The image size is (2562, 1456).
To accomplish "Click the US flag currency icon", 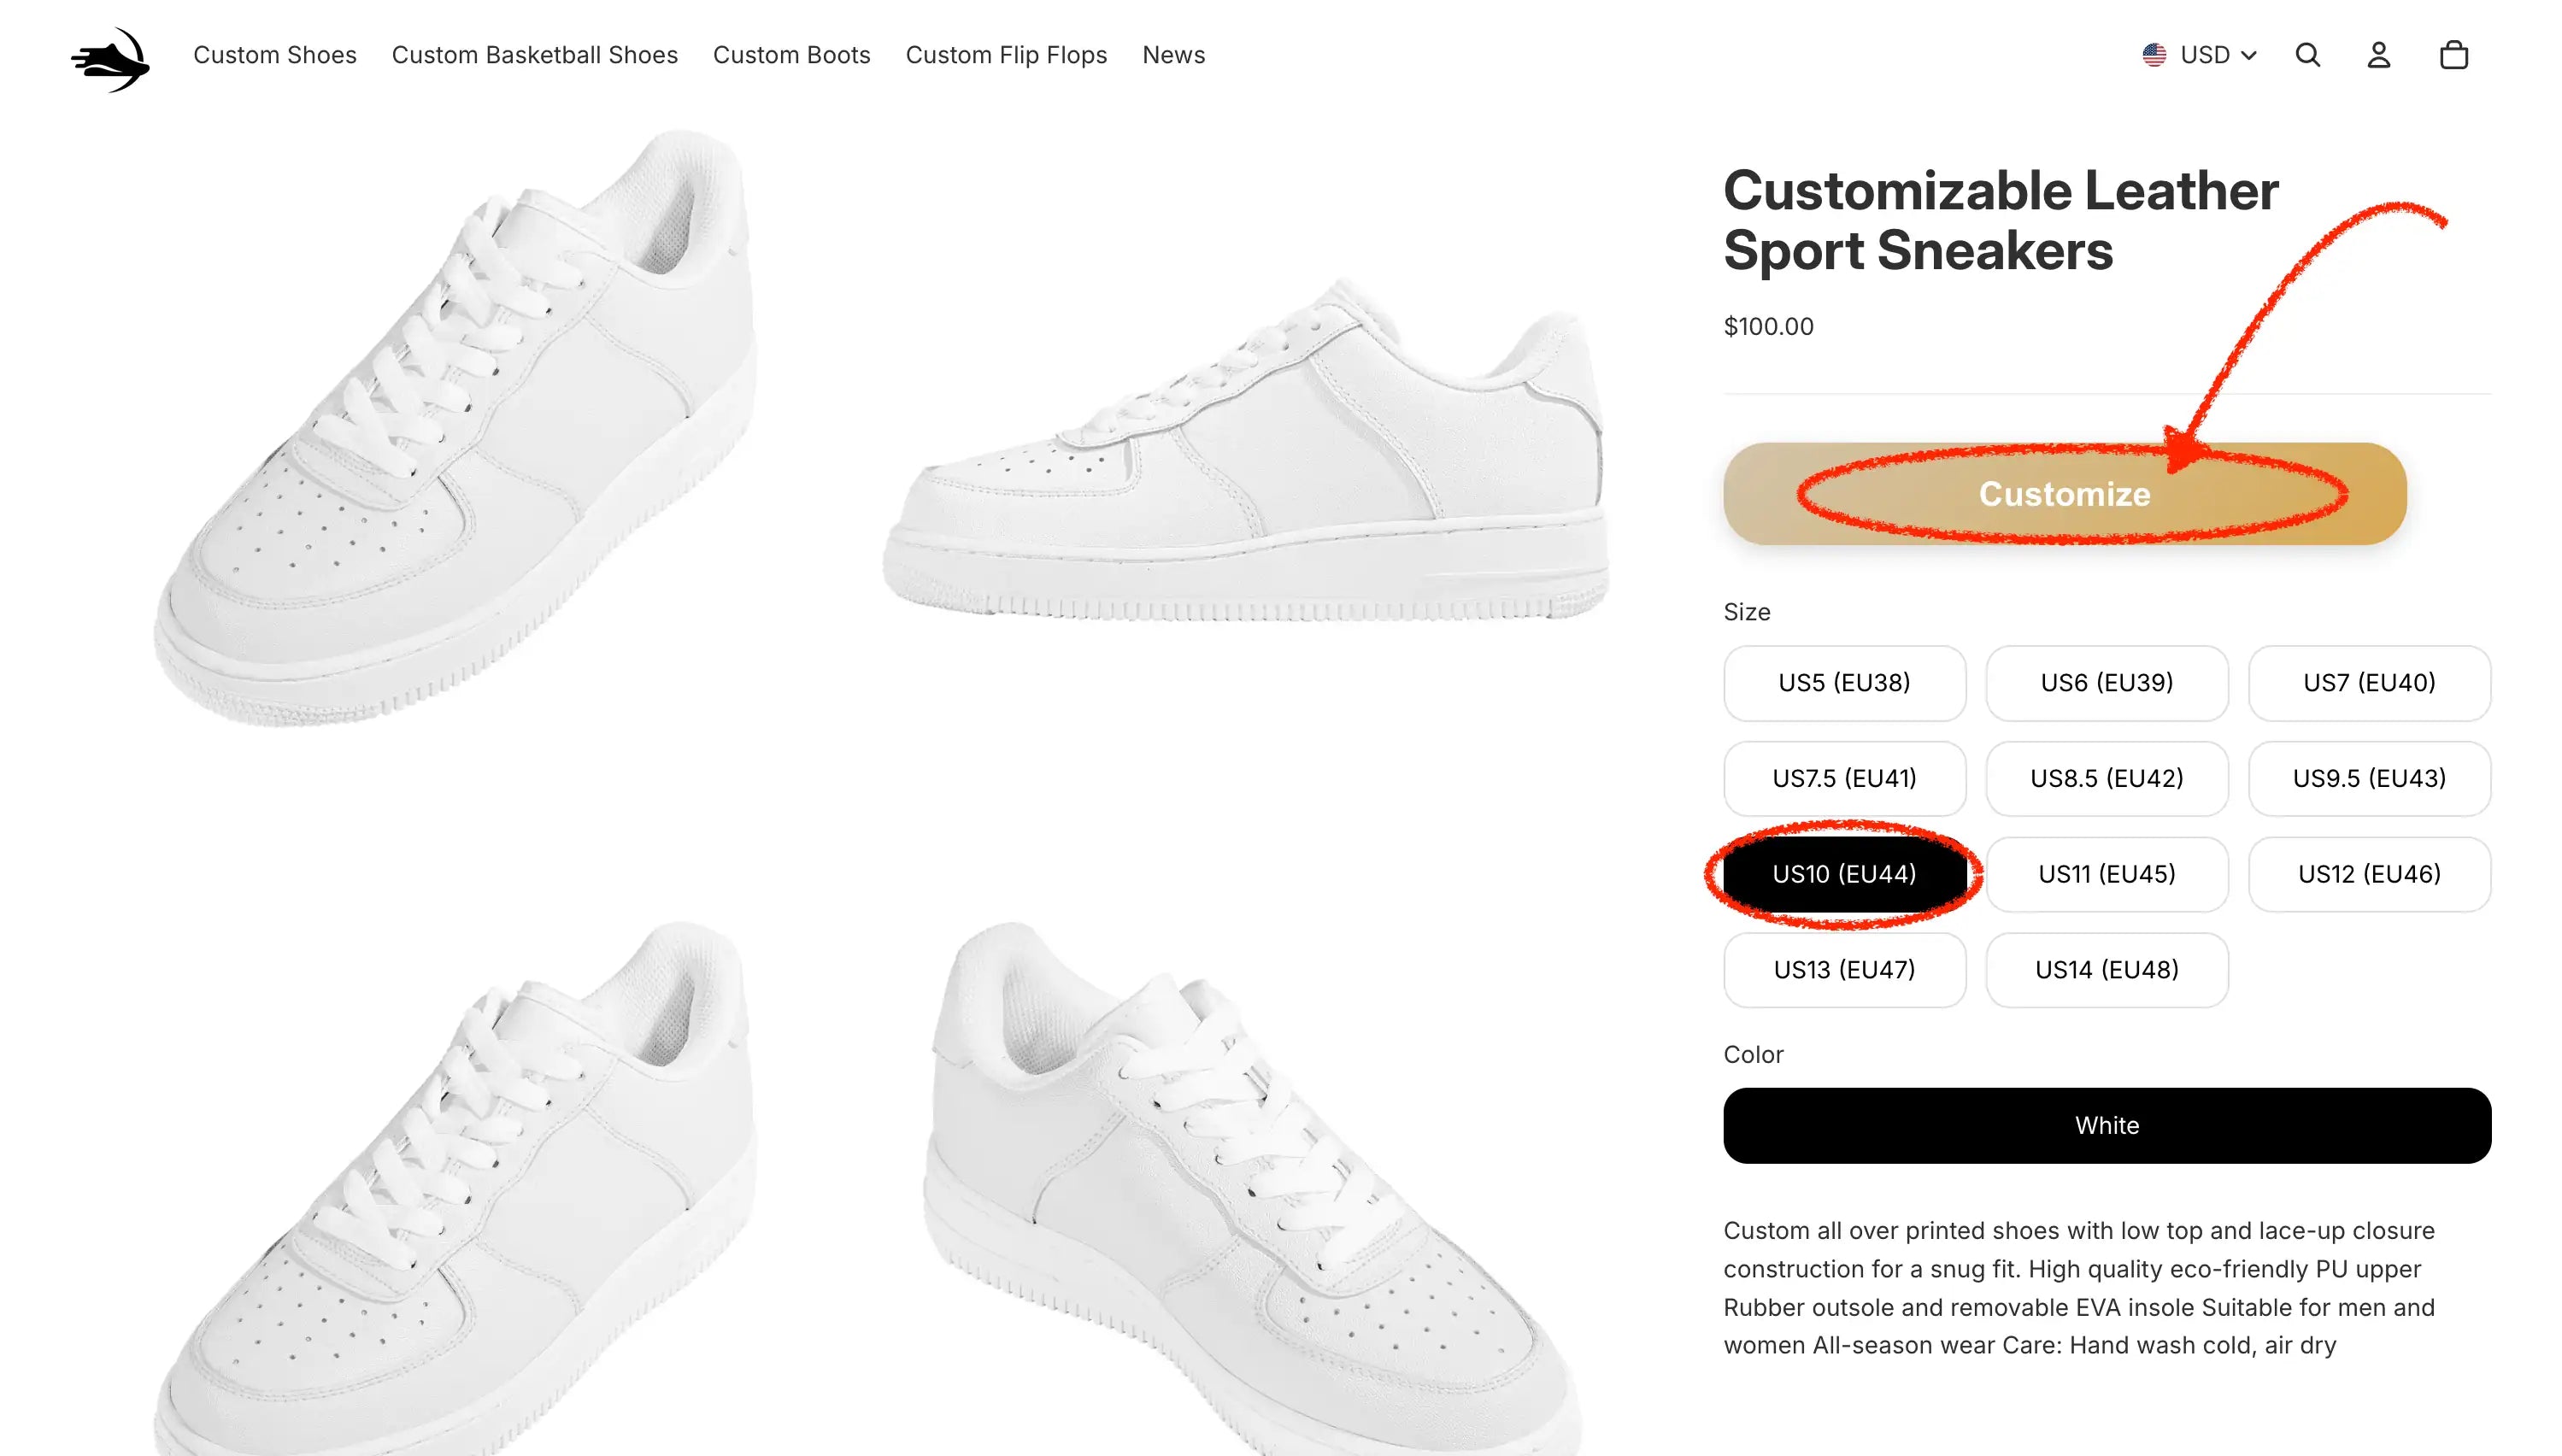I will 2154,55.
